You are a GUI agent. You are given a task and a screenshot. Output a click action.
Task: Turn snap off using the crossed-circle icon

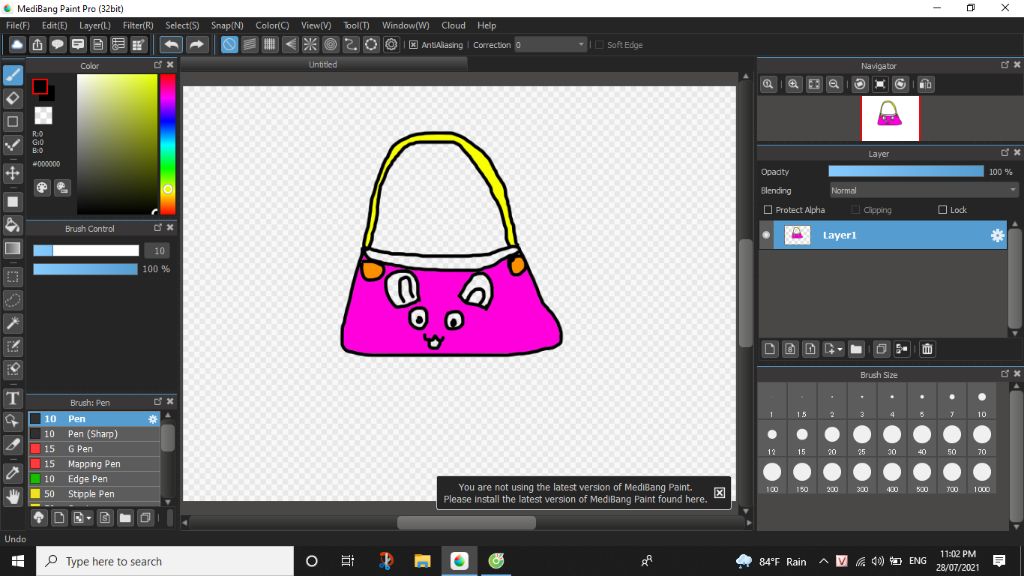tap(229, 44)
